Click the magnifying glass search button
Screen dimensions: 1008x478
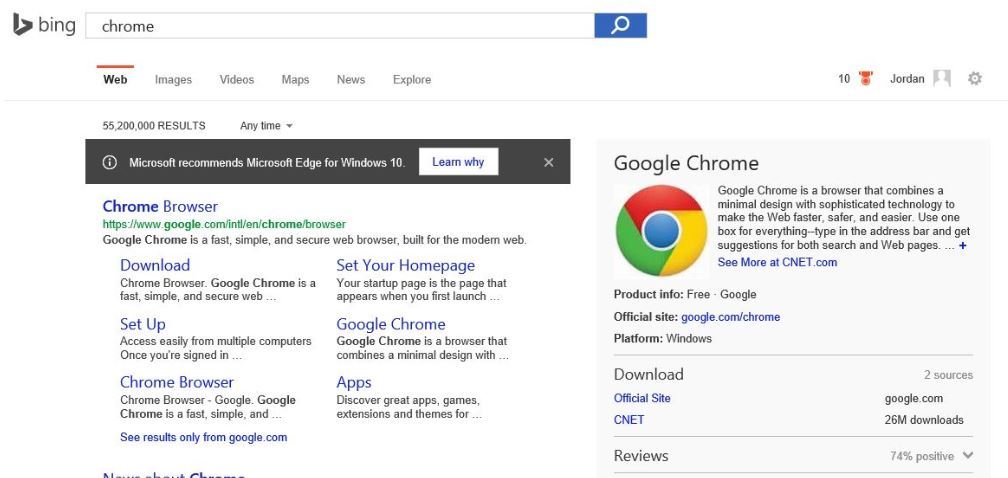tap(620, 25)
